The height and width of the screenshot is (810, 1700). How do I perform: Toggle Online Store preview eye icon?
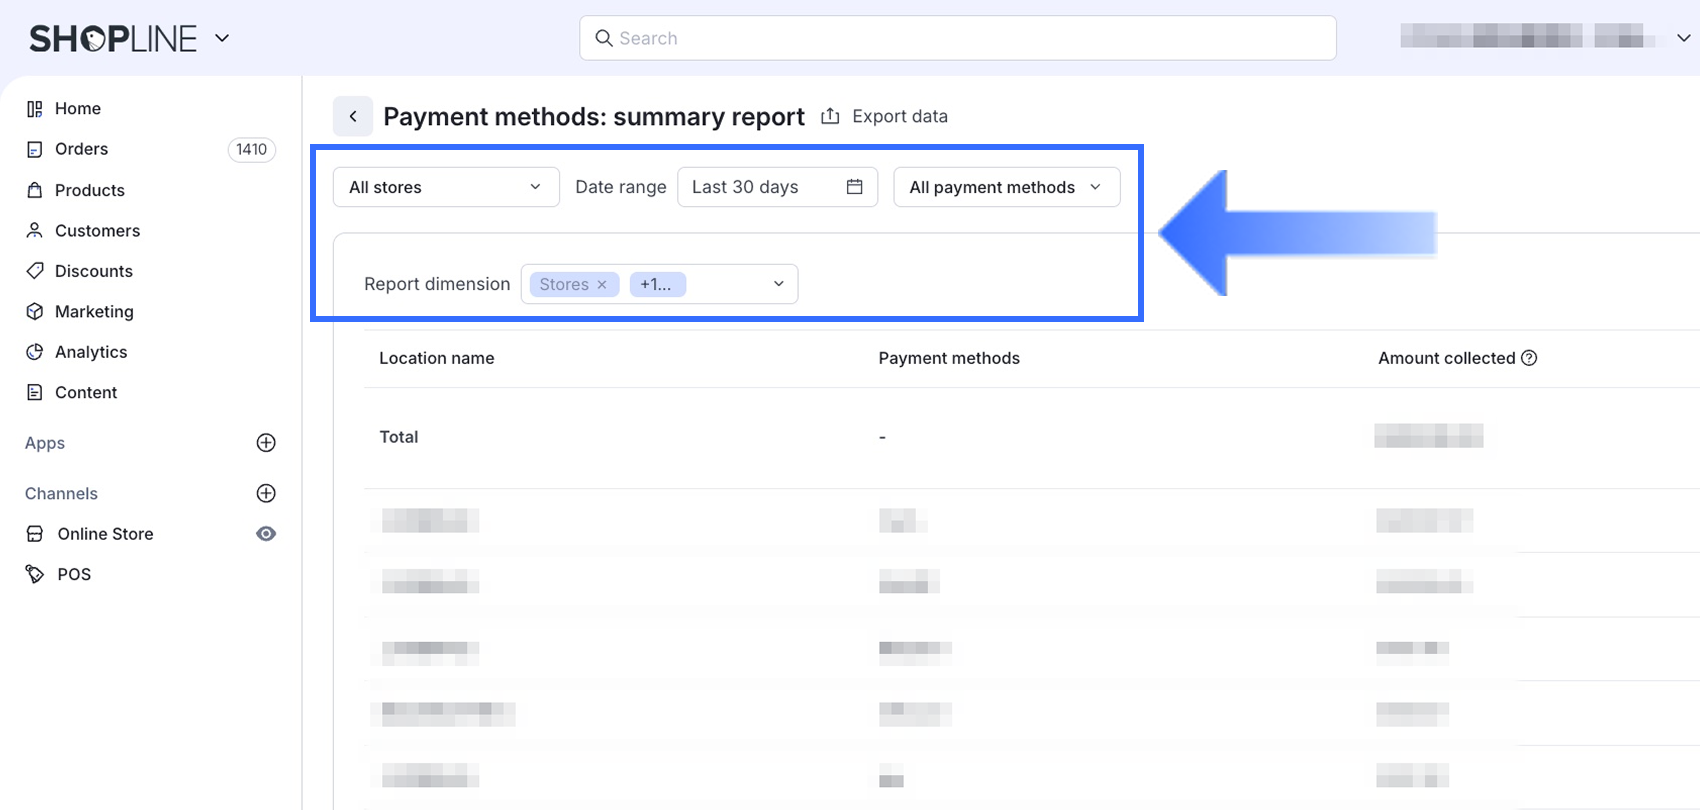pos(266,534)
